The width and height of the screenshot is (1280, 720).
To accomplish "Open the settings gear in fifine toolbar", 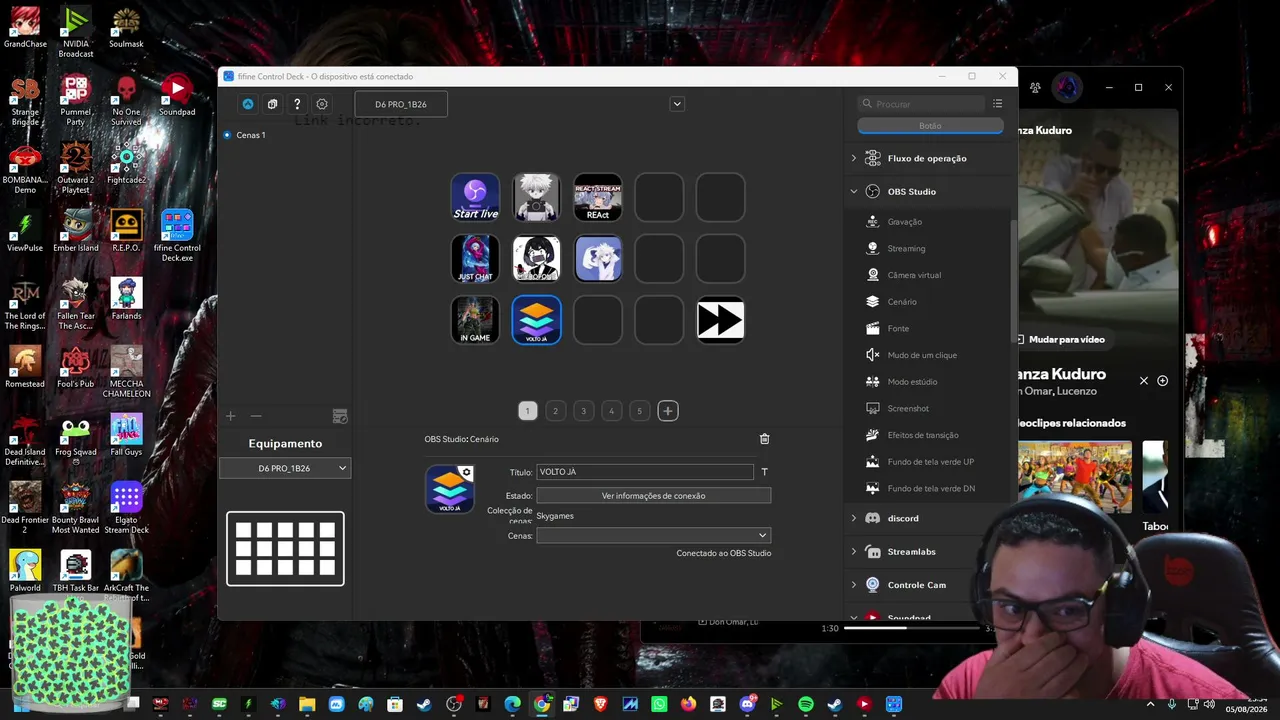I will (x=322, y=104).
